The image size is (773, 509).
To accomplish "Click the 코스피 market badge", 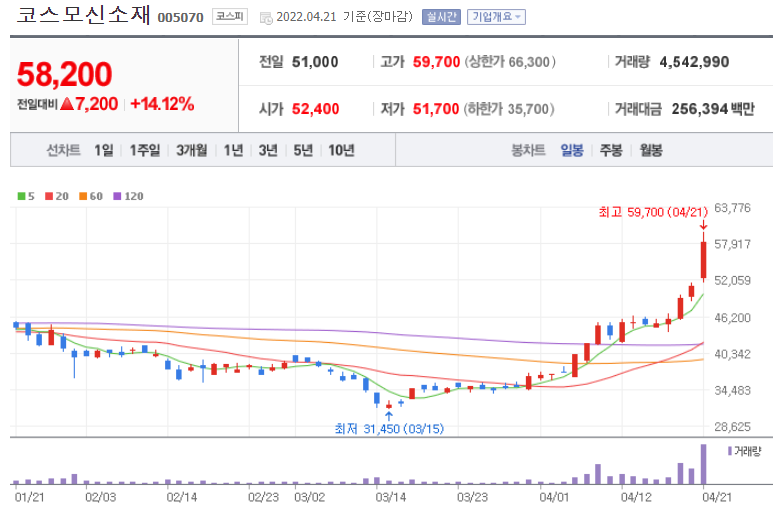I will click(230, 17).
